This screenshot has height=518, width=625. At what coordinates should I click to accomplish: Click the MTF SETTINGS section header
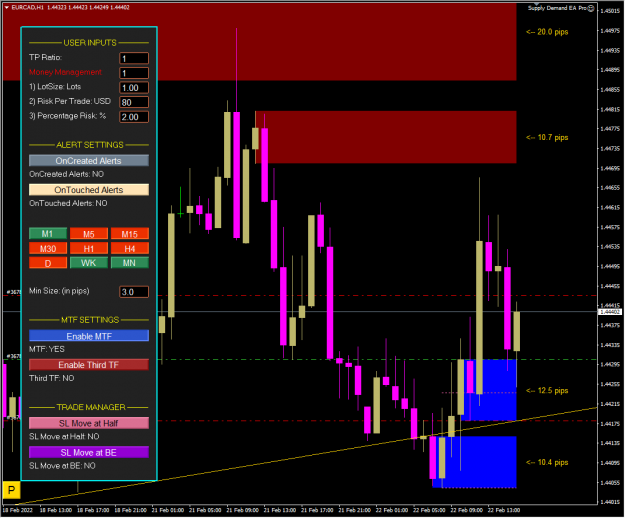tap(90, 320)
